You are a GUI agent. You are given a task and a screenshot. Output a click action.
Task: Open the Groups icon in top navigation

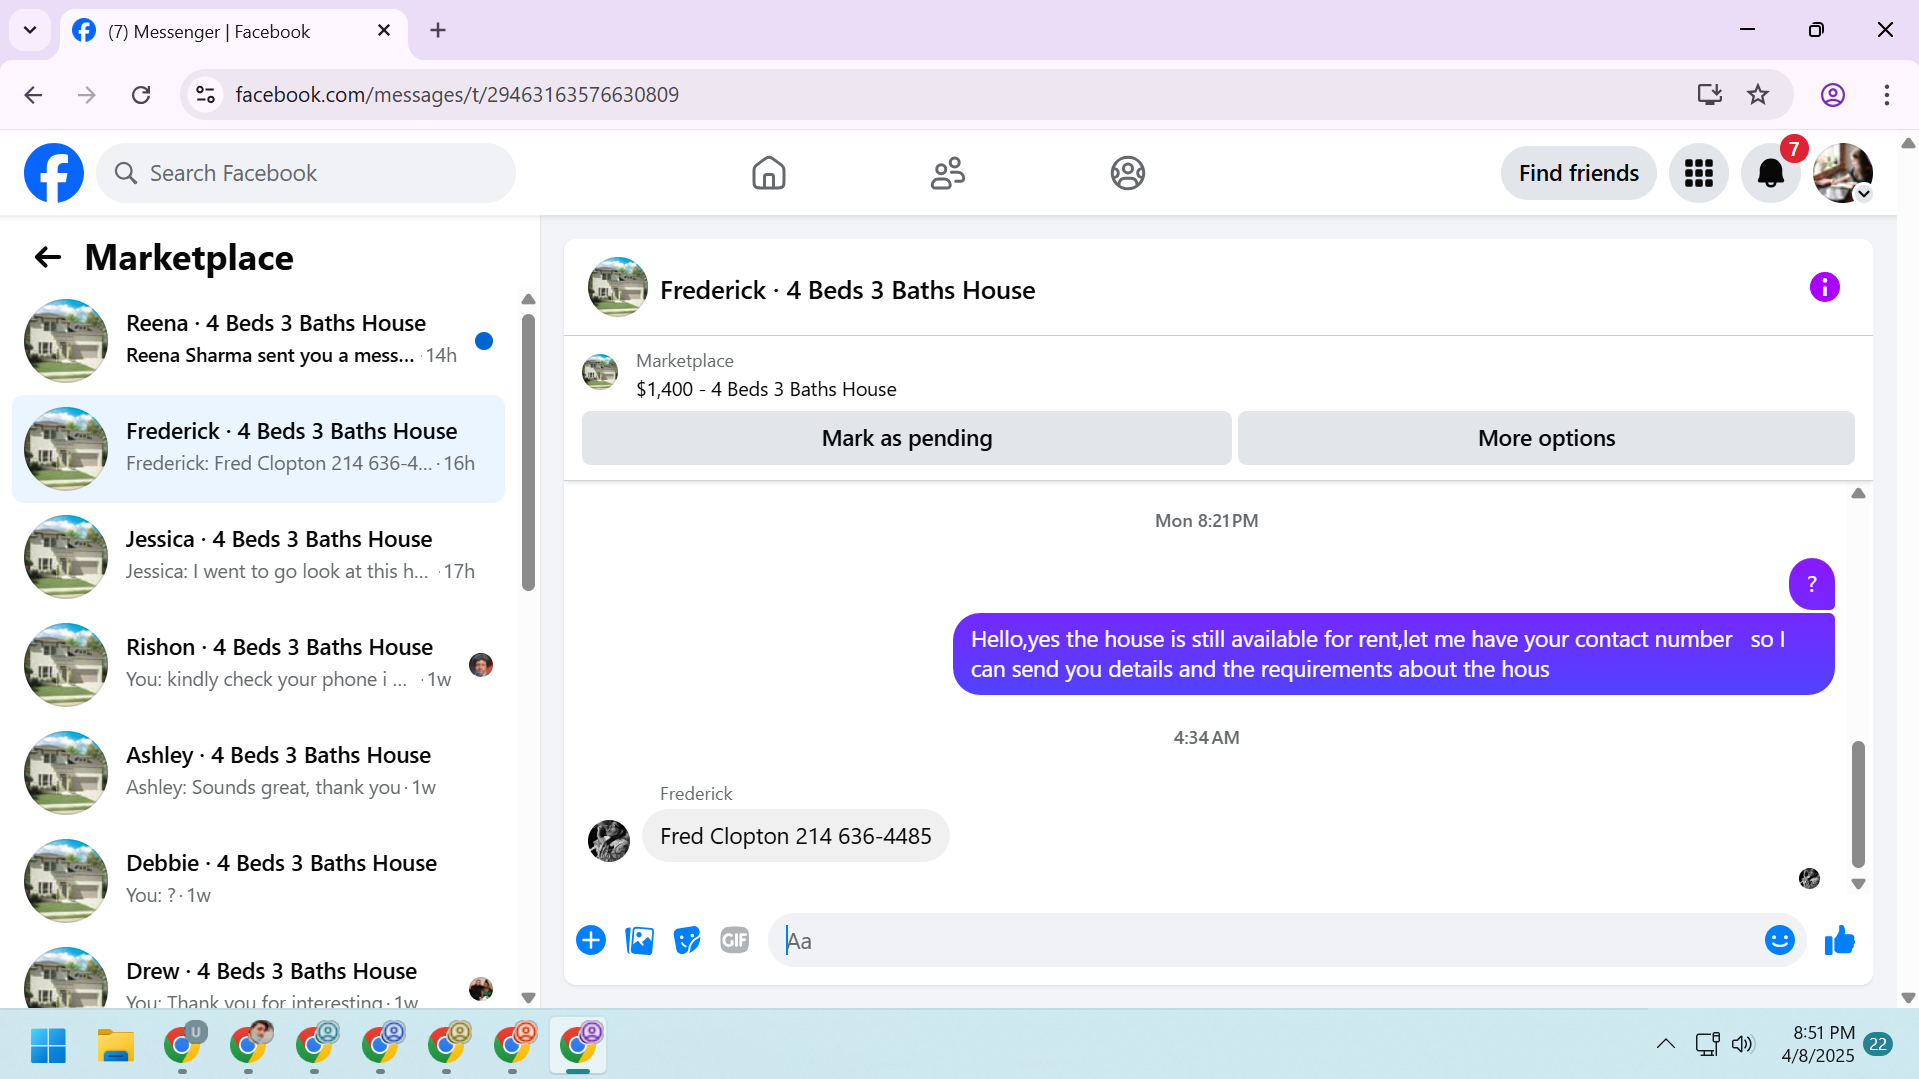1127,173
